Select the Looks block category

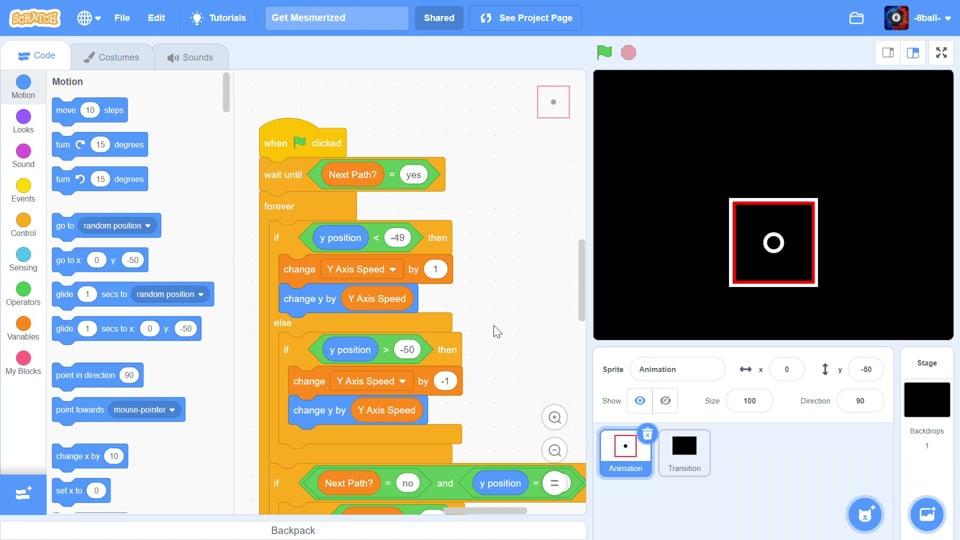tap(23, 121)
